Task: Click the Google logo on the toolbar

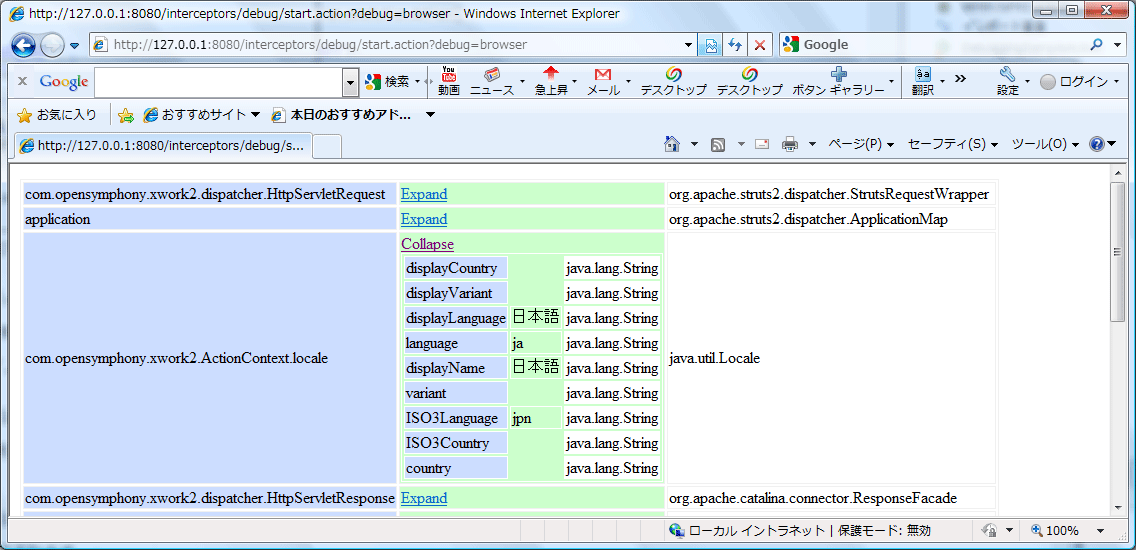Action: [64, 82]
